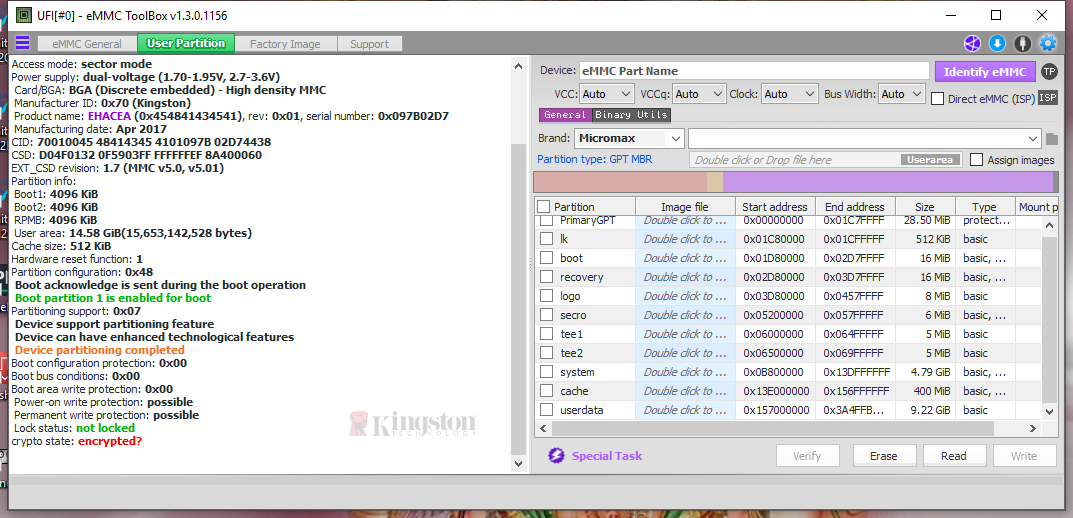Image resolution: width=1073 pixels, height=518 pixels.
Task: Click the Read button
Action: tap(953, 456)
